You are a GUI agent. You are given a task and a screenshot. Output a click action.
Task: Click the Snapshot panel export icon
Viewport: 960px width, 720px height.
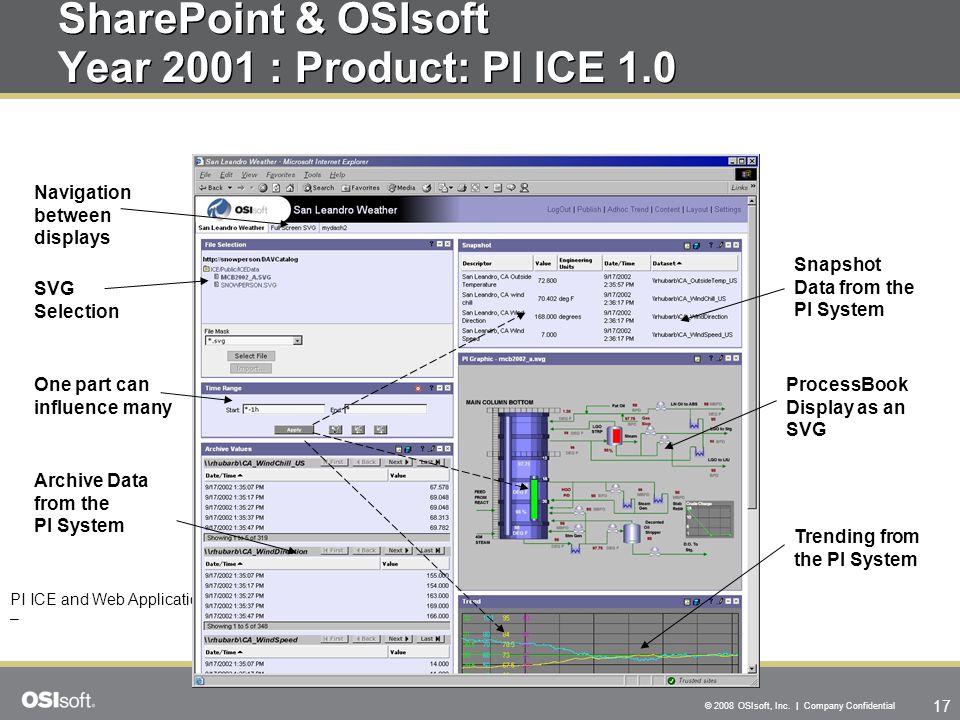click(688, 246)
